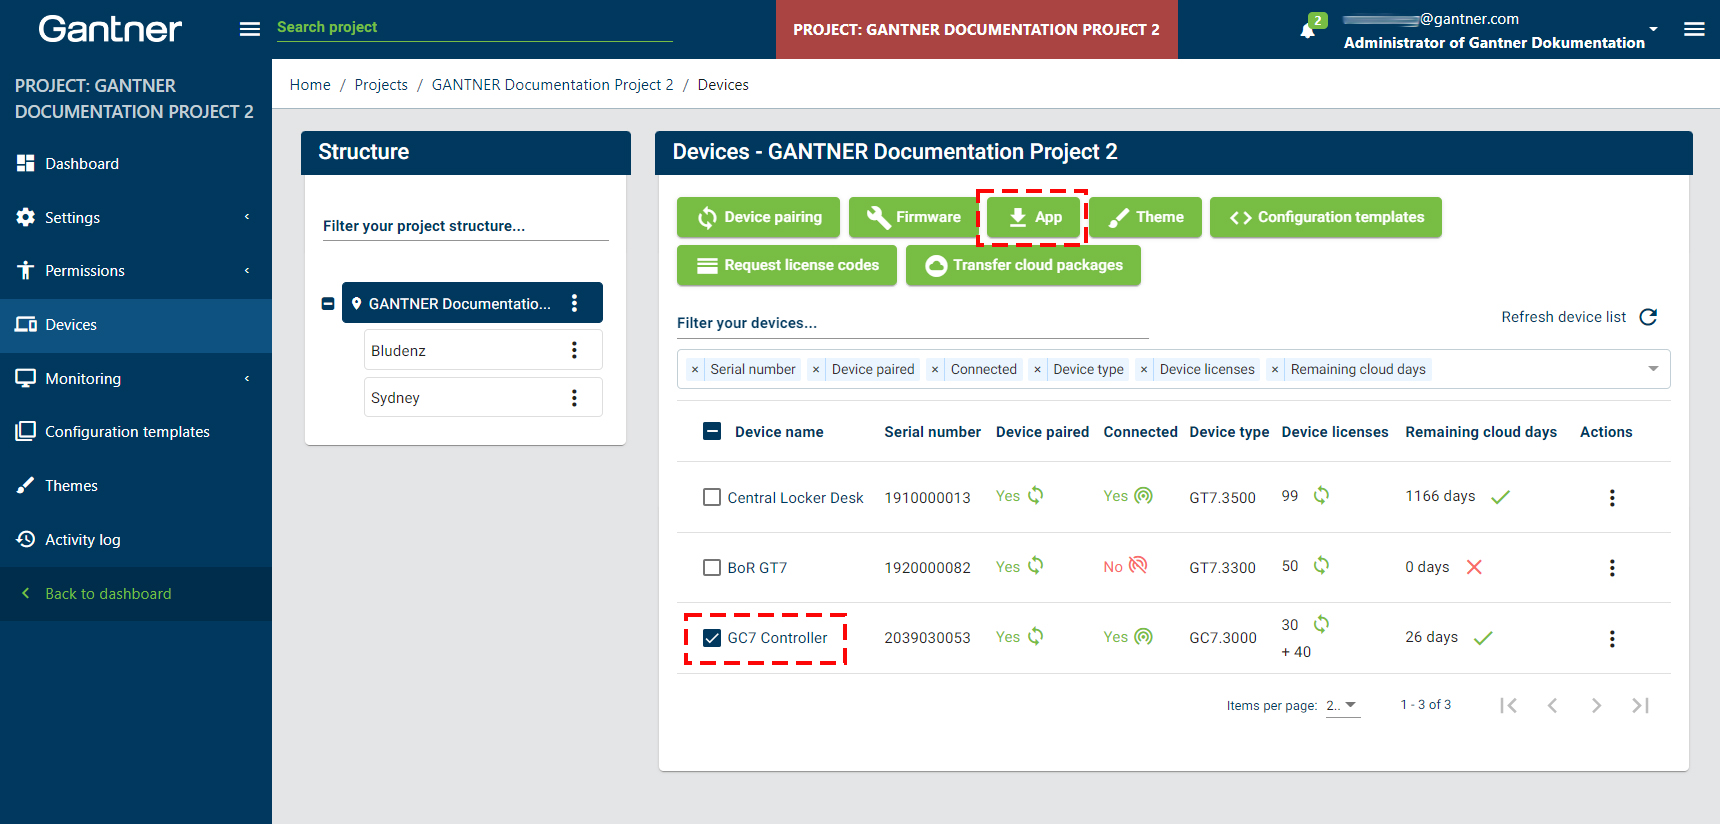This screenshot has height=824, width=1720.
Task: Refresh license icon for Central Locker Desk
Action: pos(1321,495)
